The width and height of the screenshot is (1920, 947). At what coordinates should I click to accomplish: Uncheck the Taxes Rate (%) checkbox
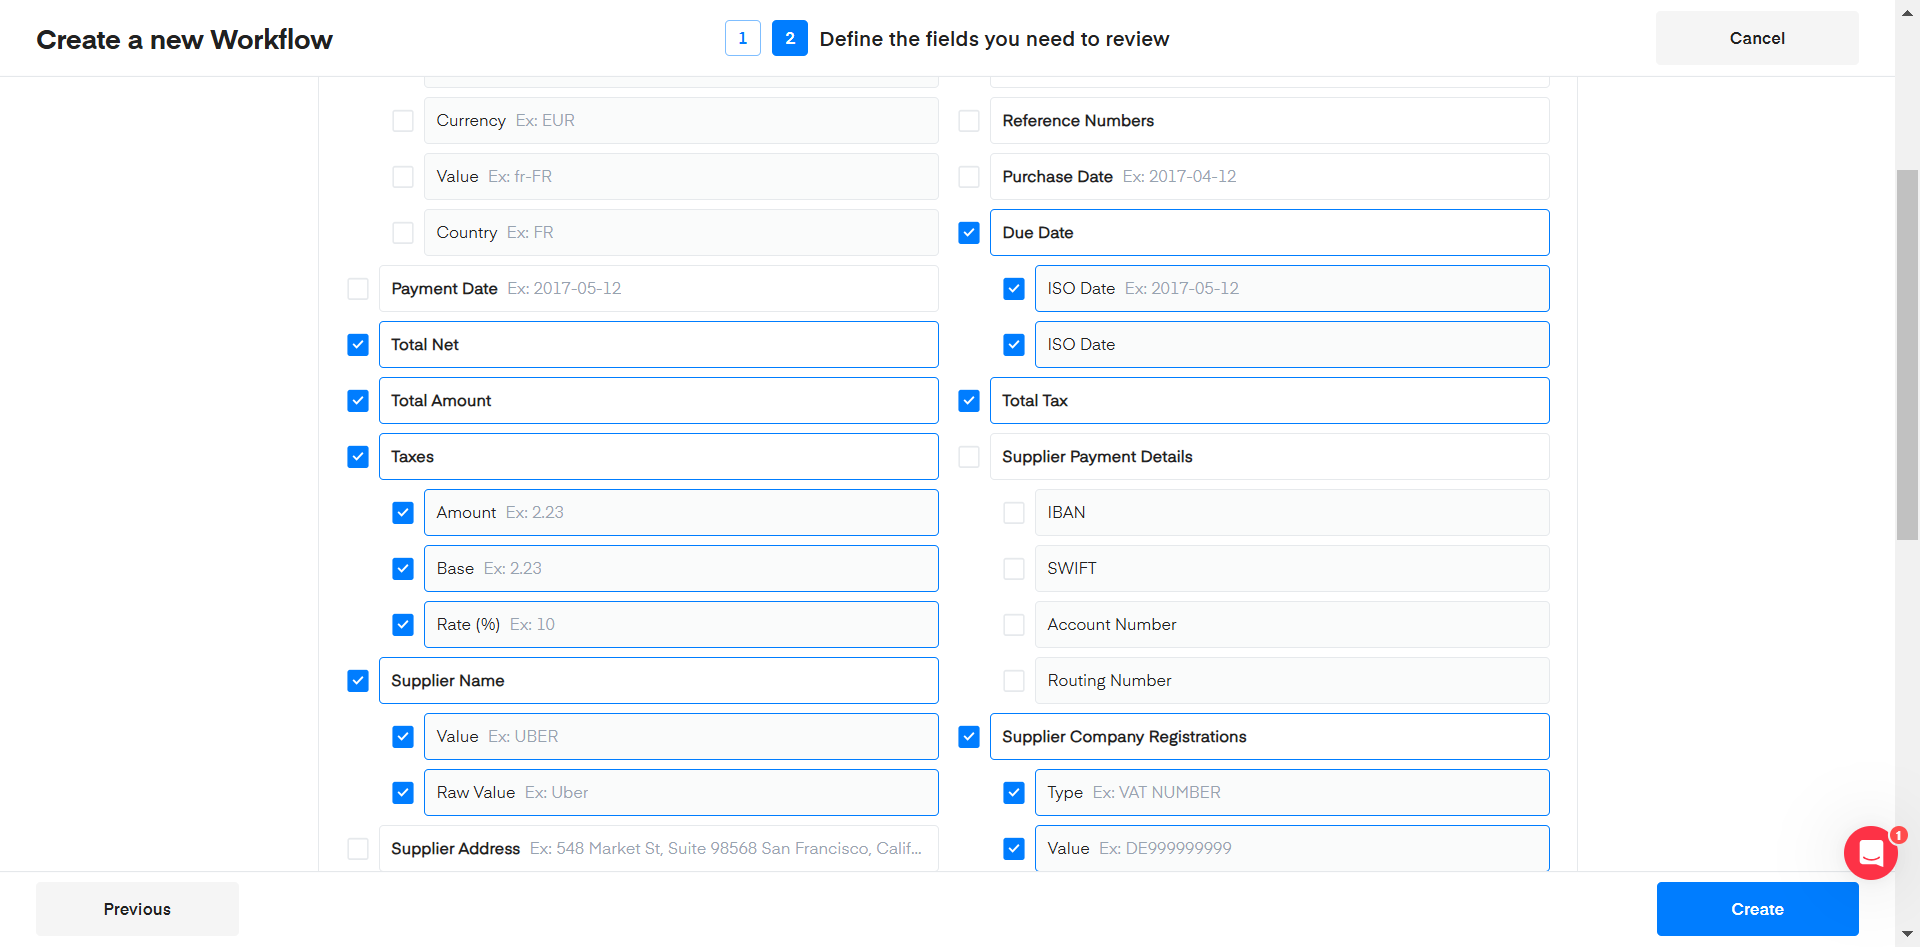point(403,625)
